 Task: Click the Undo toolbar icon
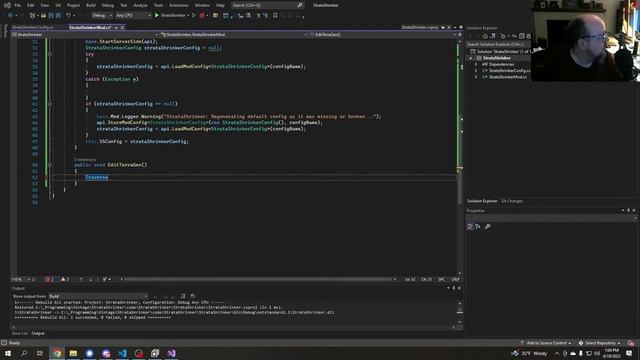(x=68, y=16)
